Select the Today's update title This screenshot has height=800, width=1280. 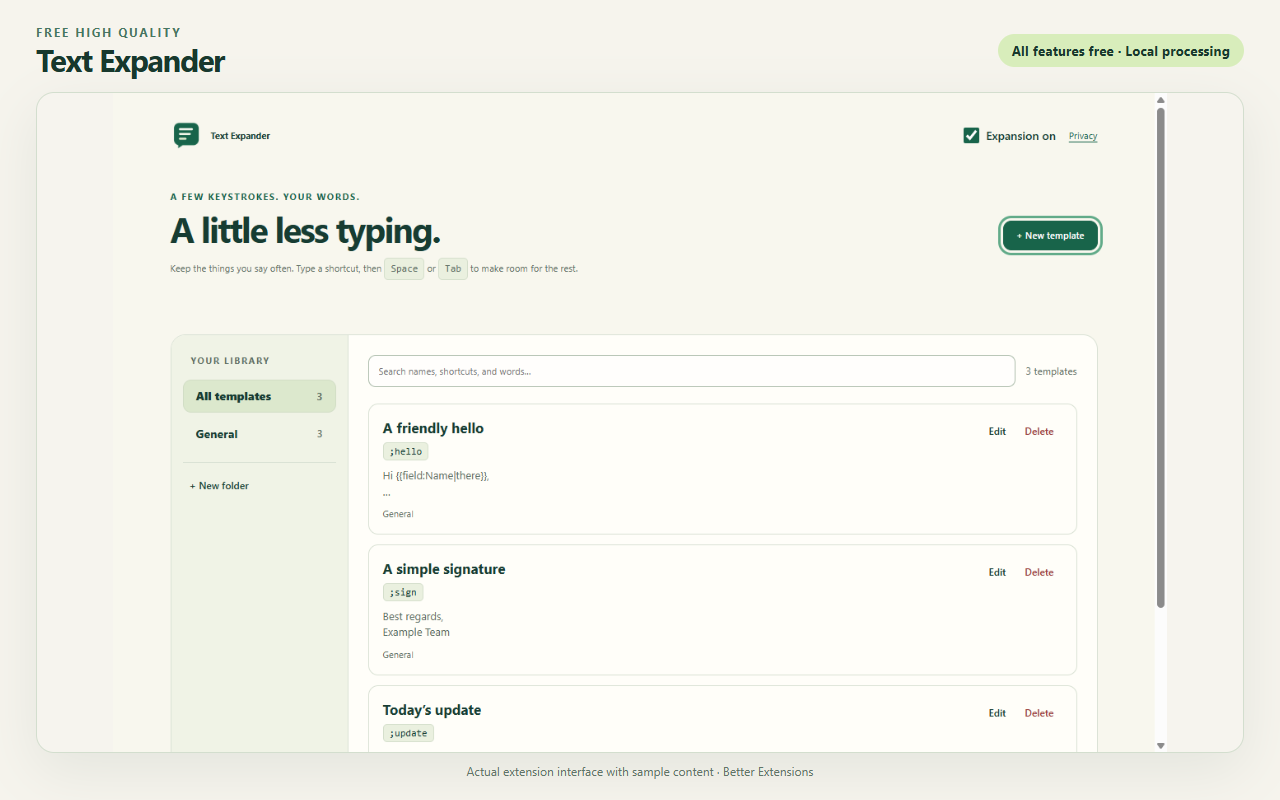432,710
